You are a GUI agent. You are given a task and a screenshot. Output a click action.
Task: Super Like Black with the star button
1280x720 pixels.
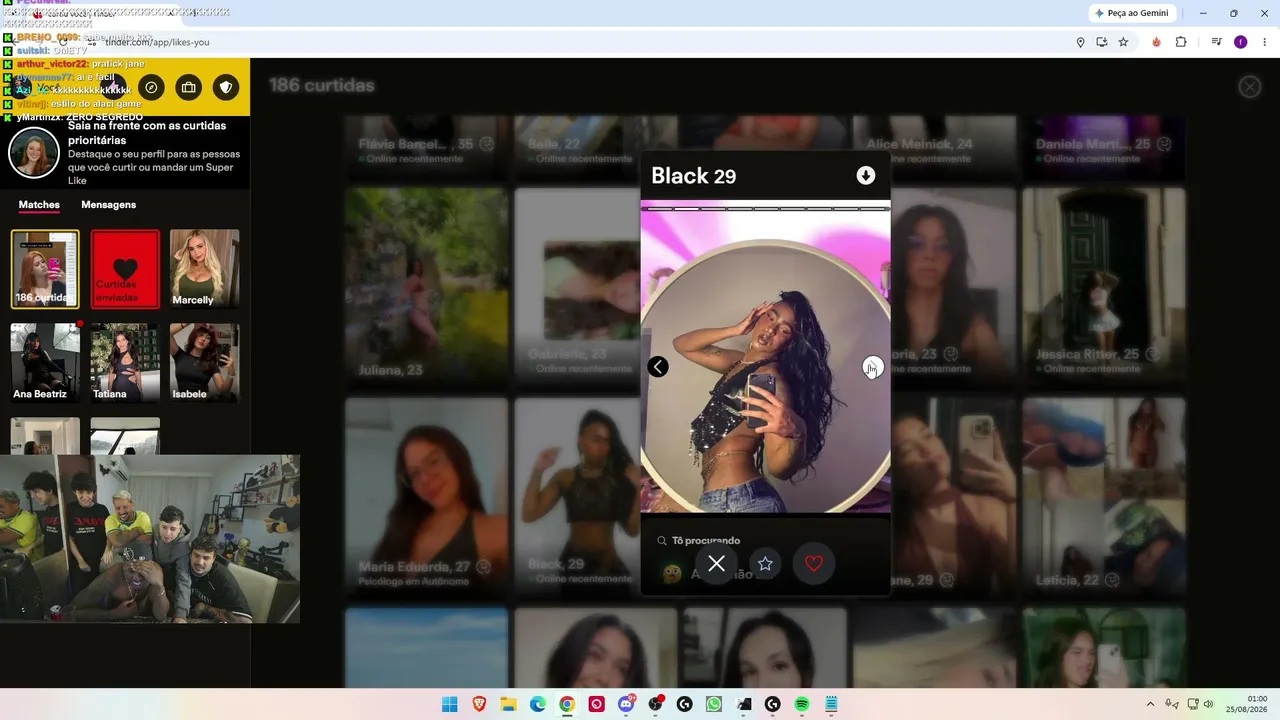click(765, 564)
